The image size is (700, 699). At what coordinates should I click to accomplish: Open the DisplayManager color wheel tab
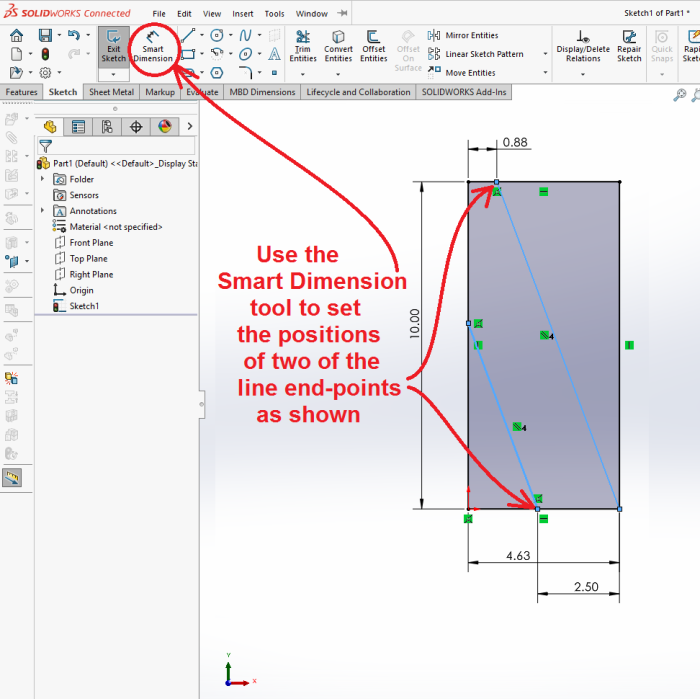tap(164, 127)
